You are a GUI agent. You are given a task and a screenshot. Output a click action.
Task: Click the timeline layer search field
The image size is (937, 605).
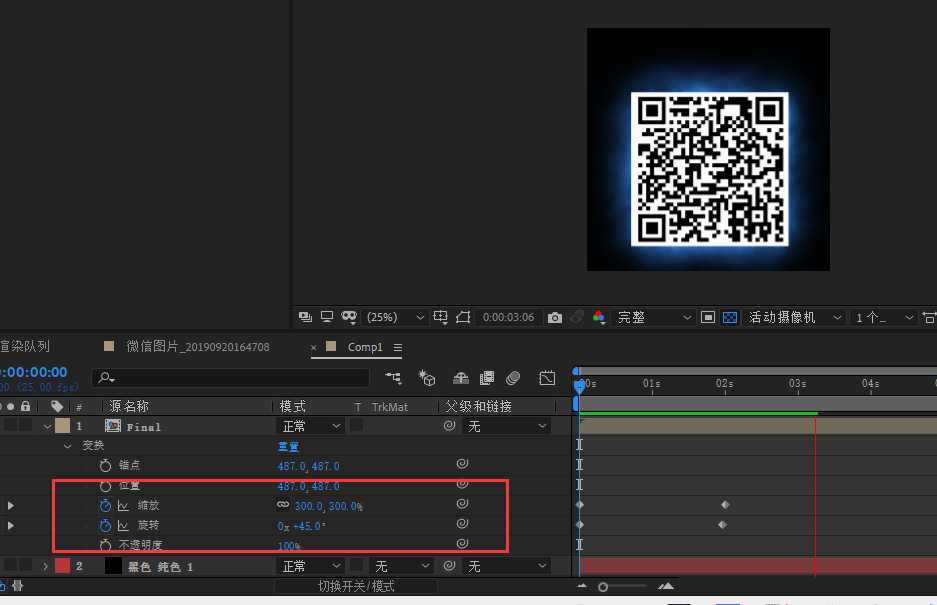pos(230,377)
